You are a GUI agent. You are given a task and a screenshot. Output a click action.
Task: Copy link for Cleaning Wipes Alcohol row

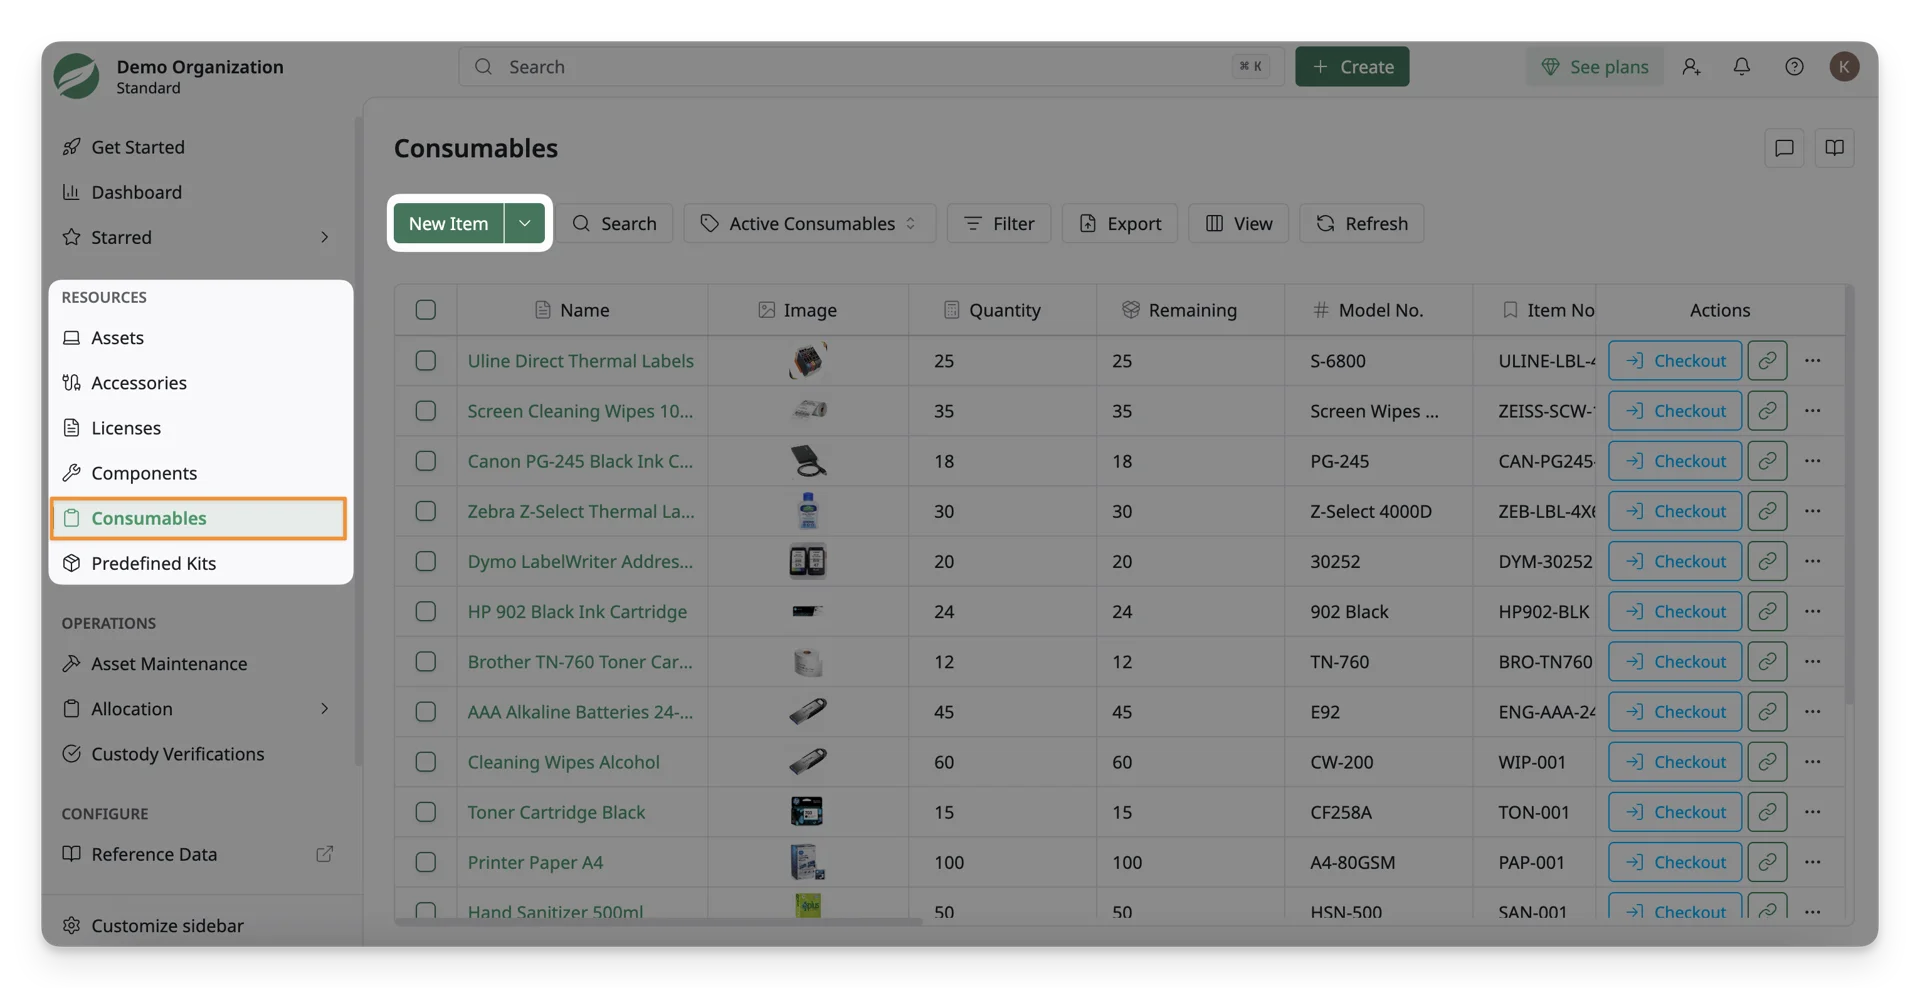pyautogui.click(x=1767, y=762)
